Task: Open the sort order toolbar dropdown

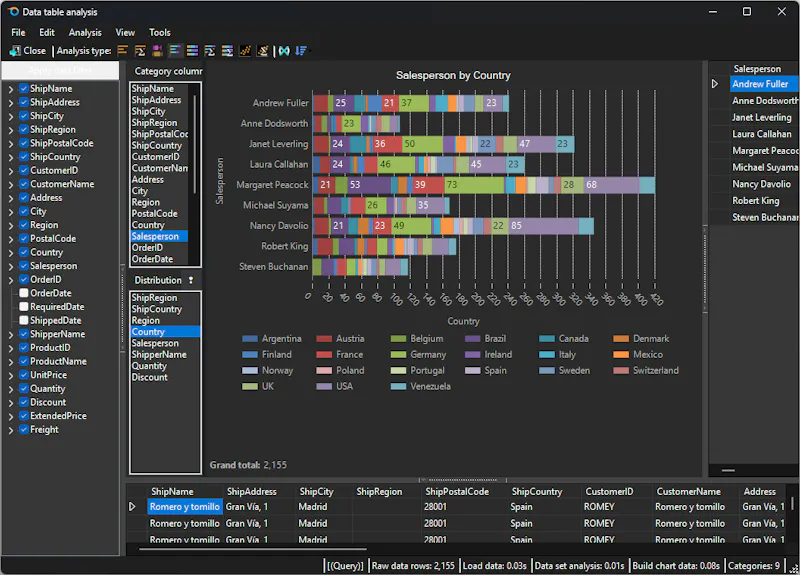Action: pos(302,51)
